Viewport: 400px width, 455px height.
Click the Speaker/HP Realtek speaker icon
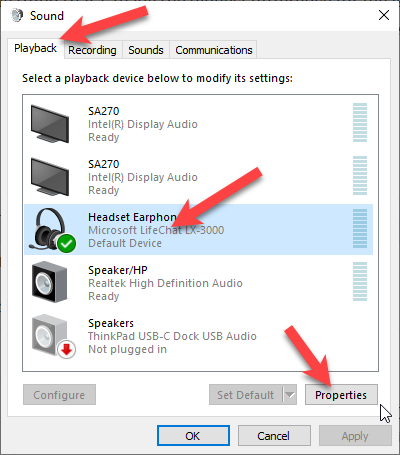(x=49, y=282)
